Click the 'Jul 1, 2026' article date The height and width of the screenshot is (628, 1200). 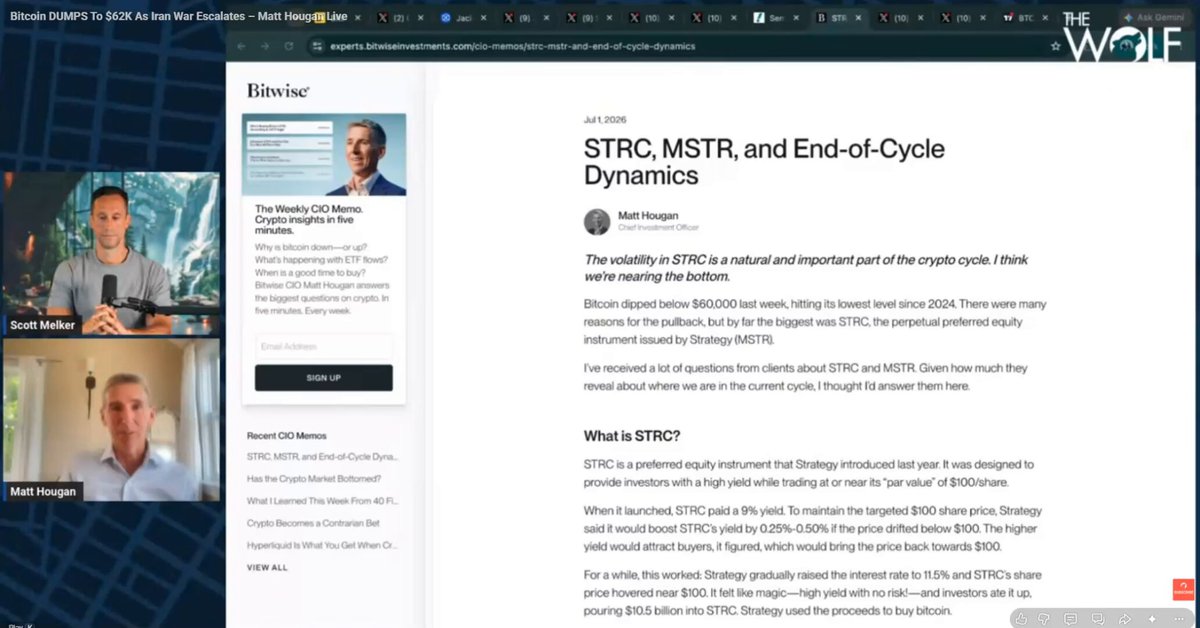pyautogui.click(x=605, y=120)
